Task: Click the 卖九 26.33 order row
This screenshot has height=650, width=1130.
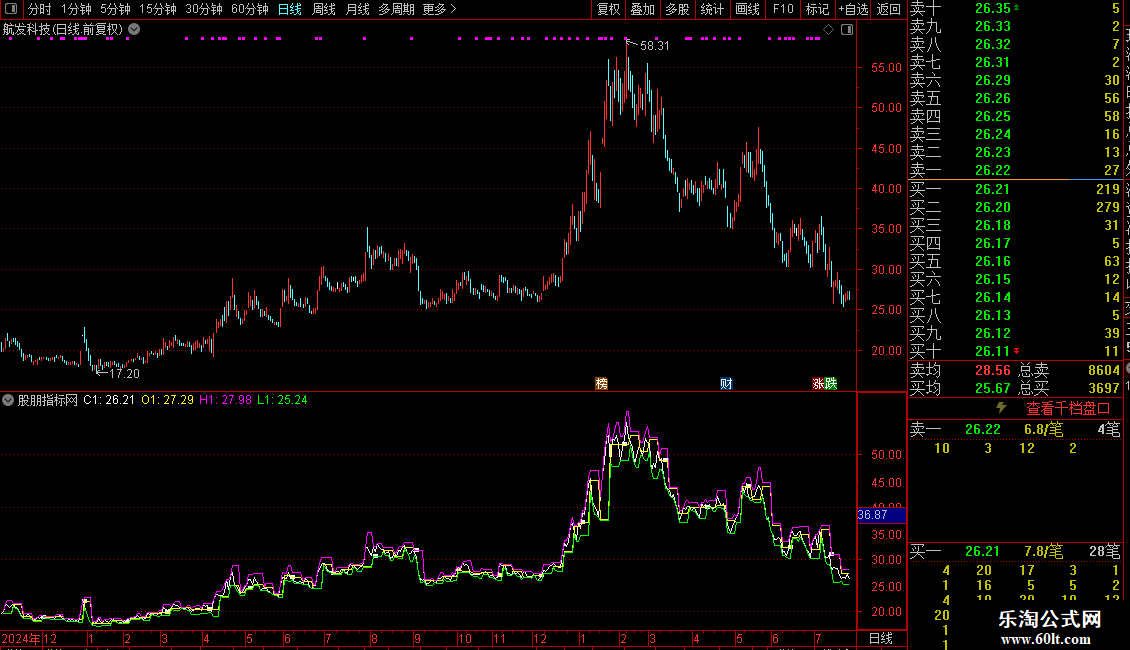Action: coord(1015,27)
